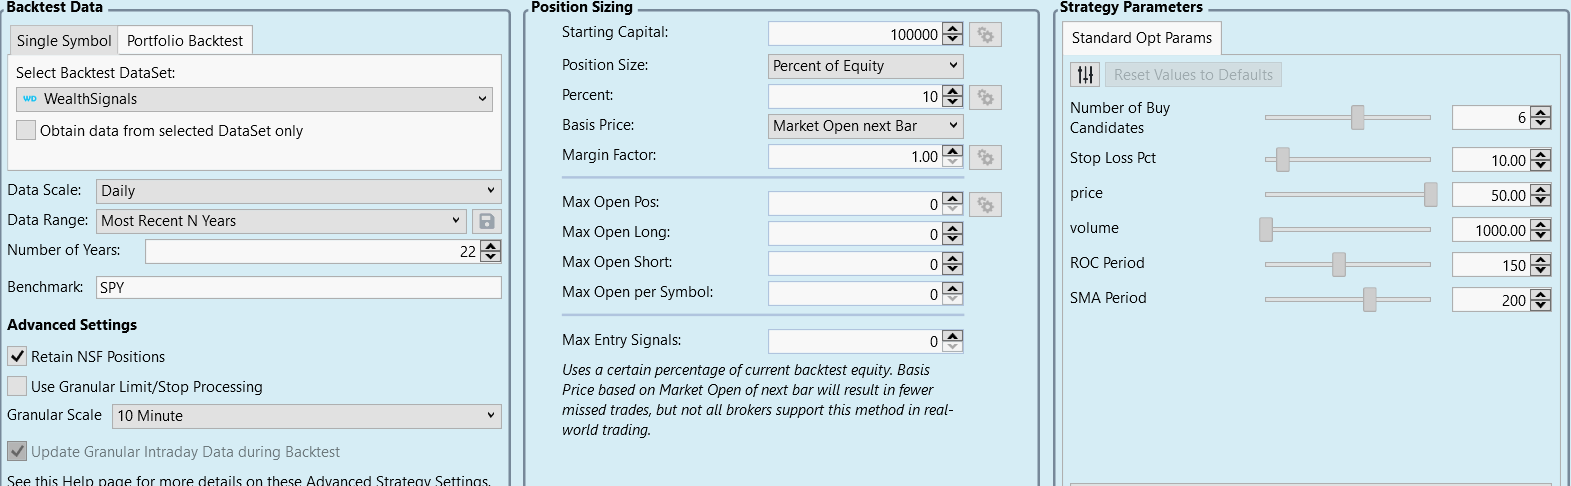Click the save Data Range floppy icon
Screen dimensions: 1571x486
click(487, 221)
